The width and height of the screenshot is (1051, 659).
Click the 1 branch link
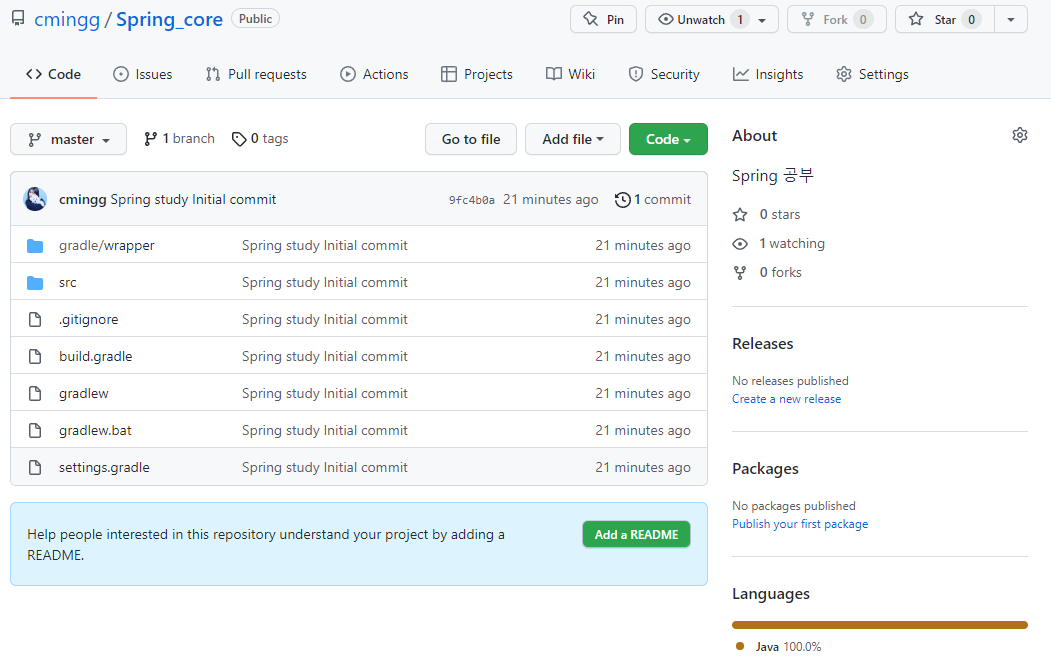180,139
